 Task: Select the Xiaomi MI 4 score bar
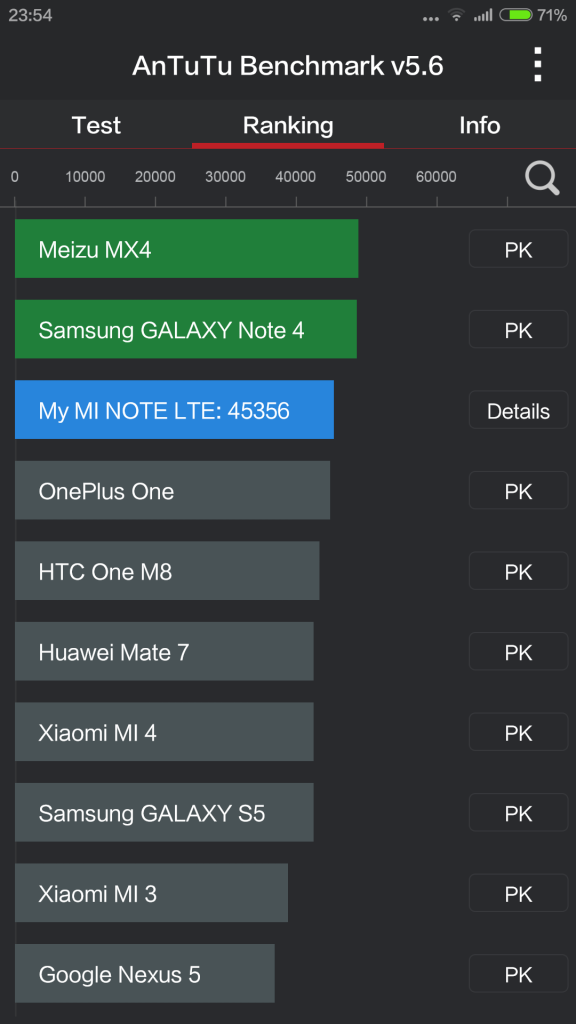pos(165,732)
